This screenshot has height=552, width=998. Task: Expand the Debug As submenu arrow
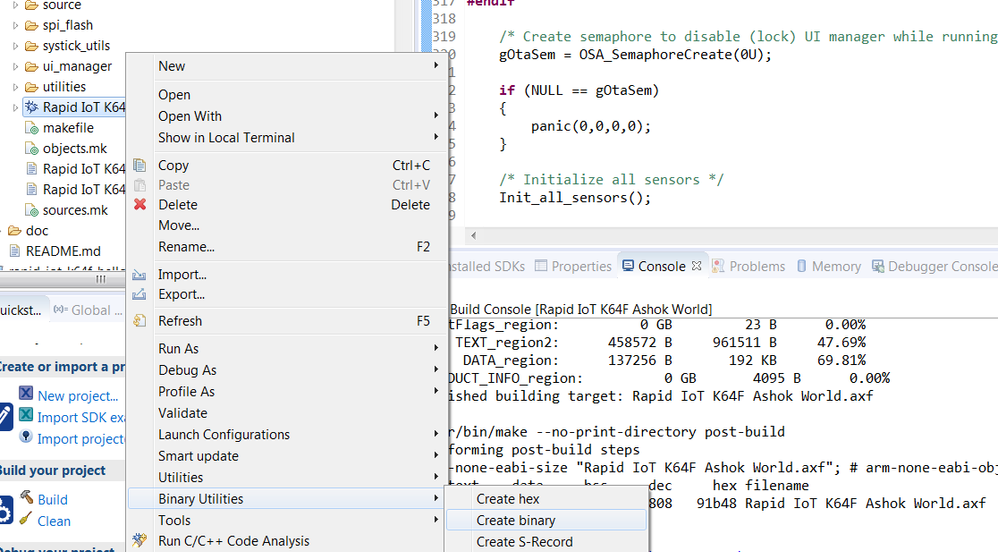[436, 370]
